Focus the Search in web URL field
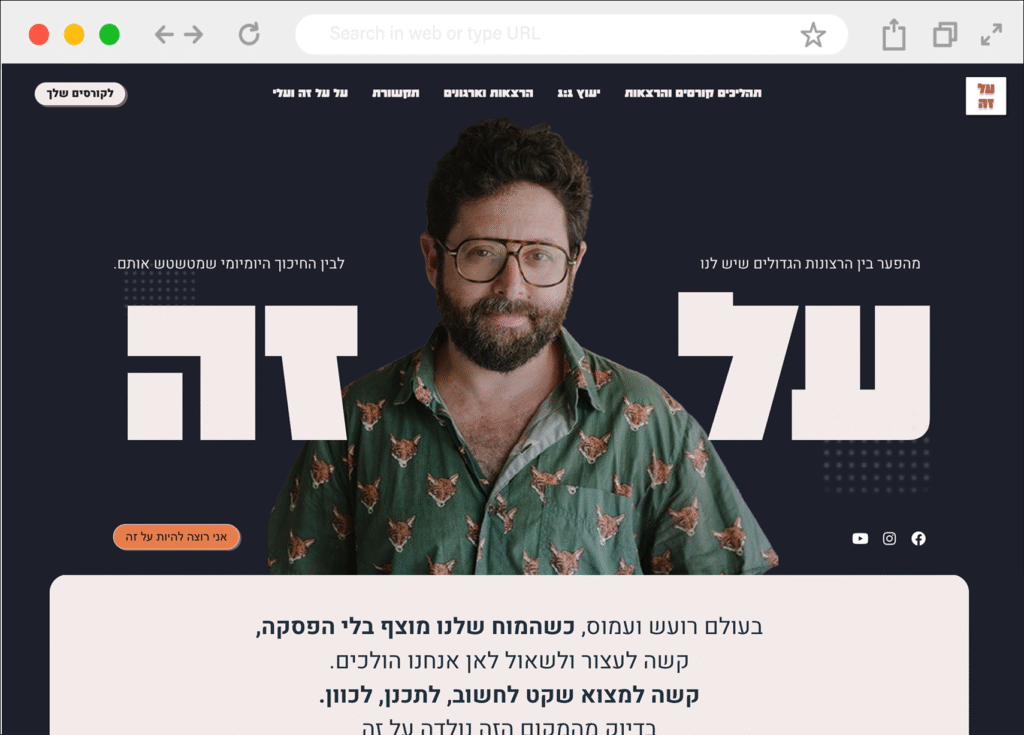This screenshot has height=735, width=1024. click(549, 34)
